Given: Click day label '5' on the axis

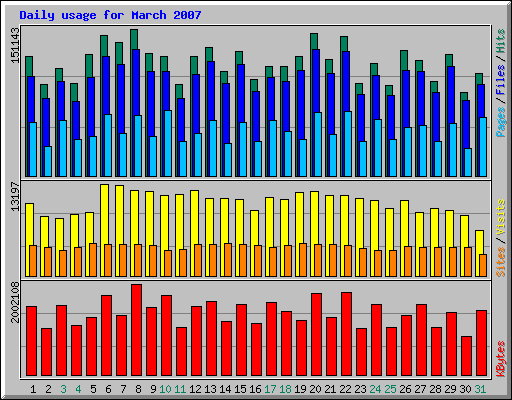Looking at the screenshot, I should 93,389.
